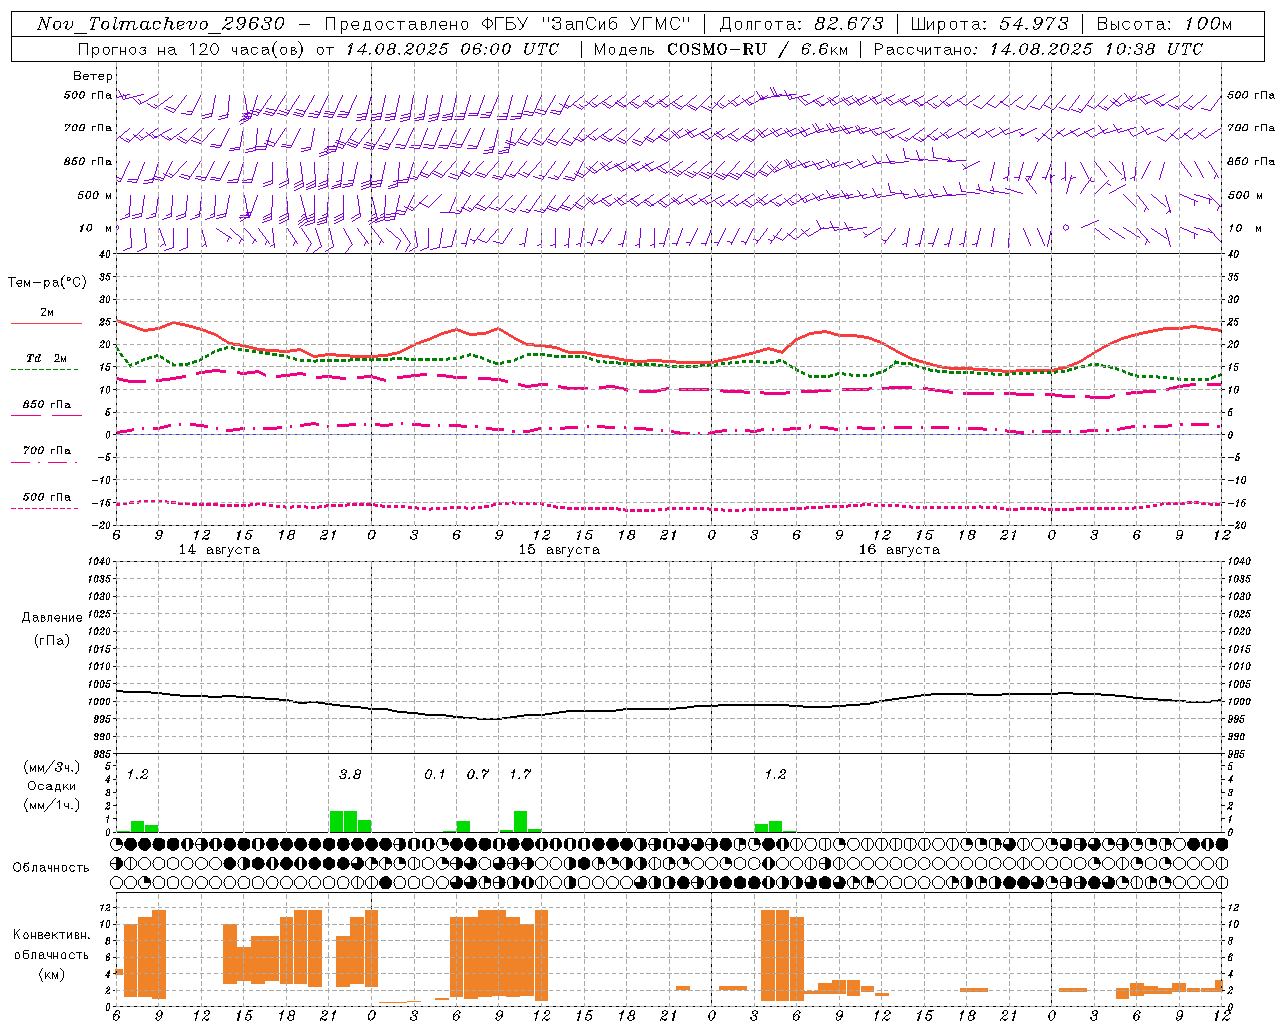Click the 0.1 precipitation total value
Viewport: 1280px width, 1024px height.
[x=435, y=774]
